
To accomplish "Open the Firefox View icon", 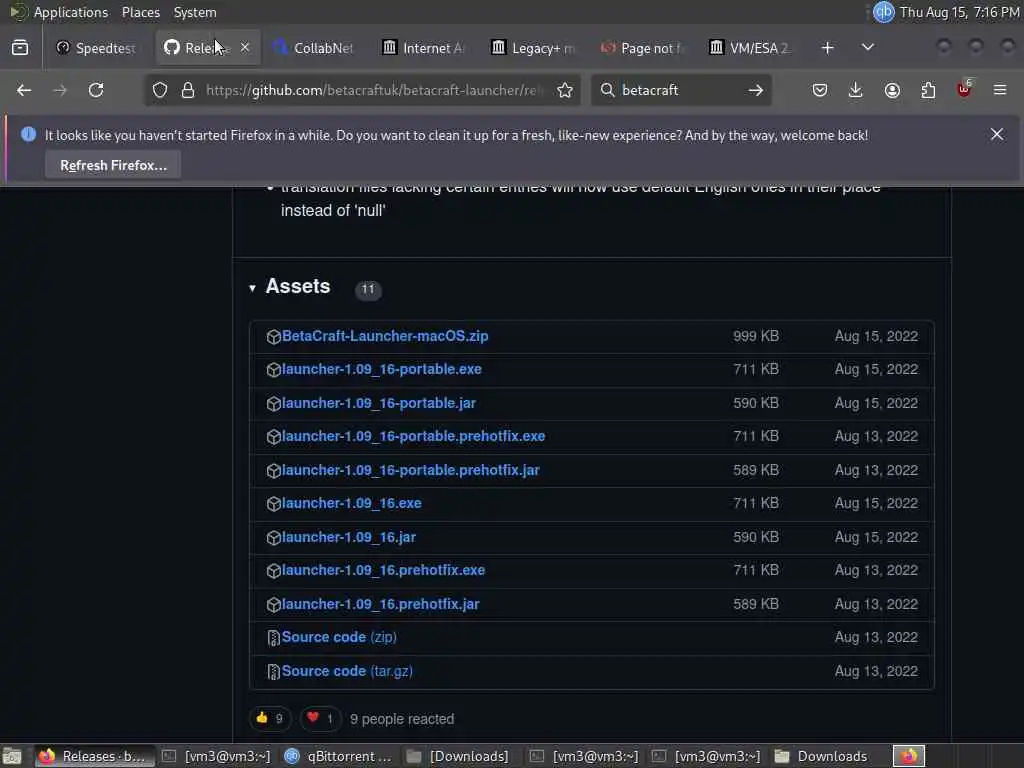I will (20, 48).
